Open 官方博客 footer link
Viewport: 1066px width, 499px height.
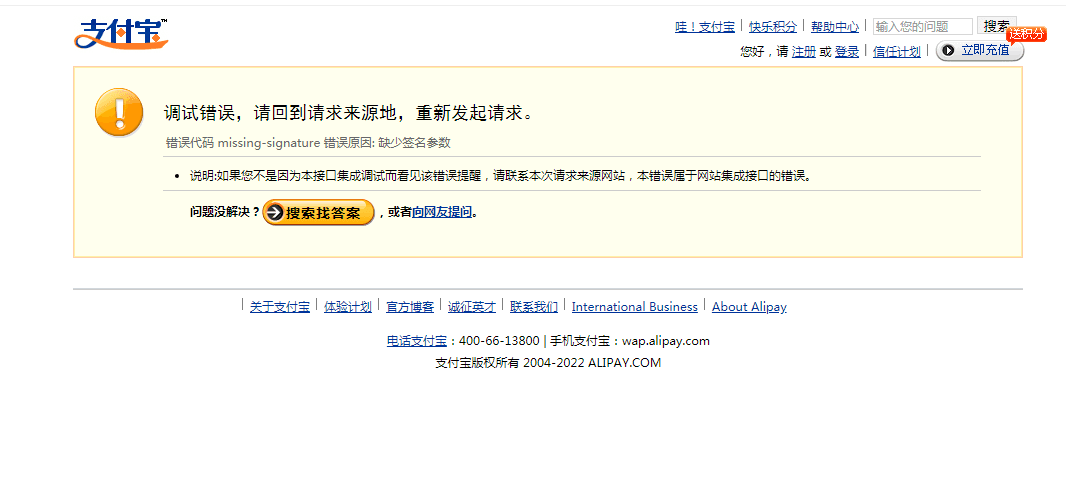[410, 307]
